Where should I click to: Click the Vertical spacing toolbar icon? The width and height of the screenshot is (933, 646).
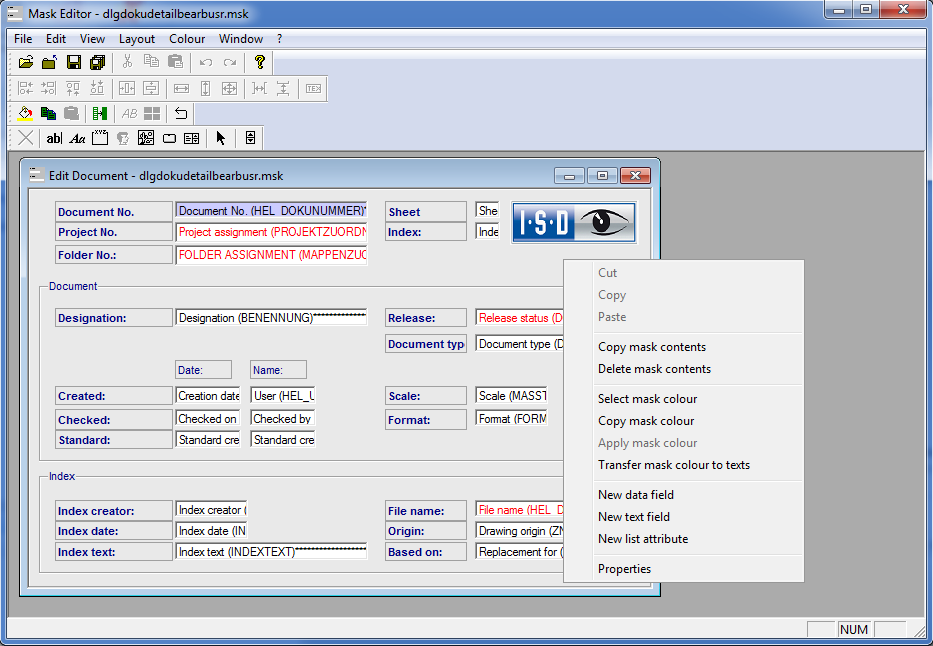tap(283, 89)
